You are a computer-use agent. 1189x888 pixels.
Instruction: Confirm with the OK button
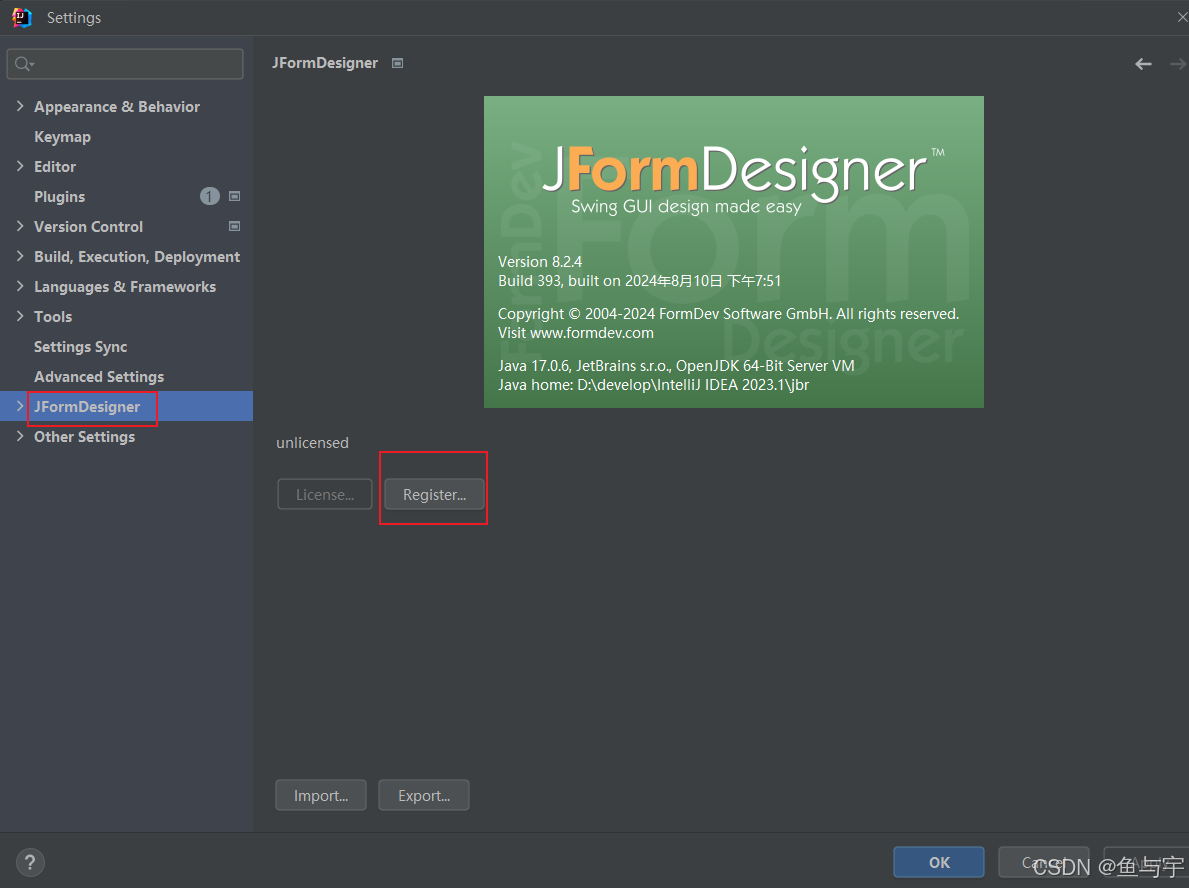pyautogui.click(x=939, y=862)
